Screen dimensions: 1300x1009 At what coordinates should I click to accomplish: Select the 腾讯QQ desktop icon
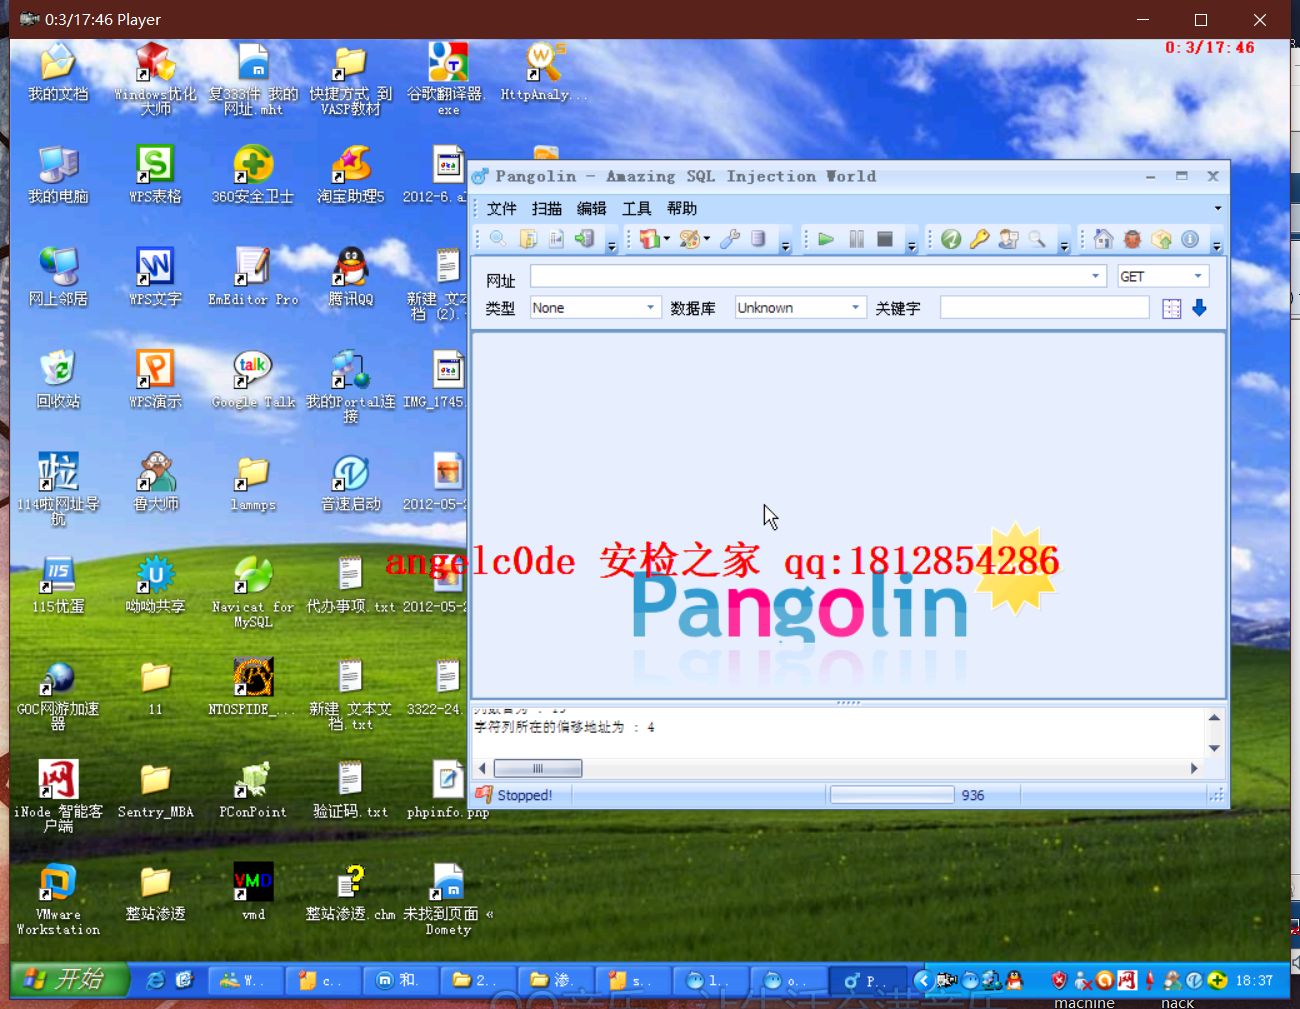pyautogui.click(x=350, y=277)
